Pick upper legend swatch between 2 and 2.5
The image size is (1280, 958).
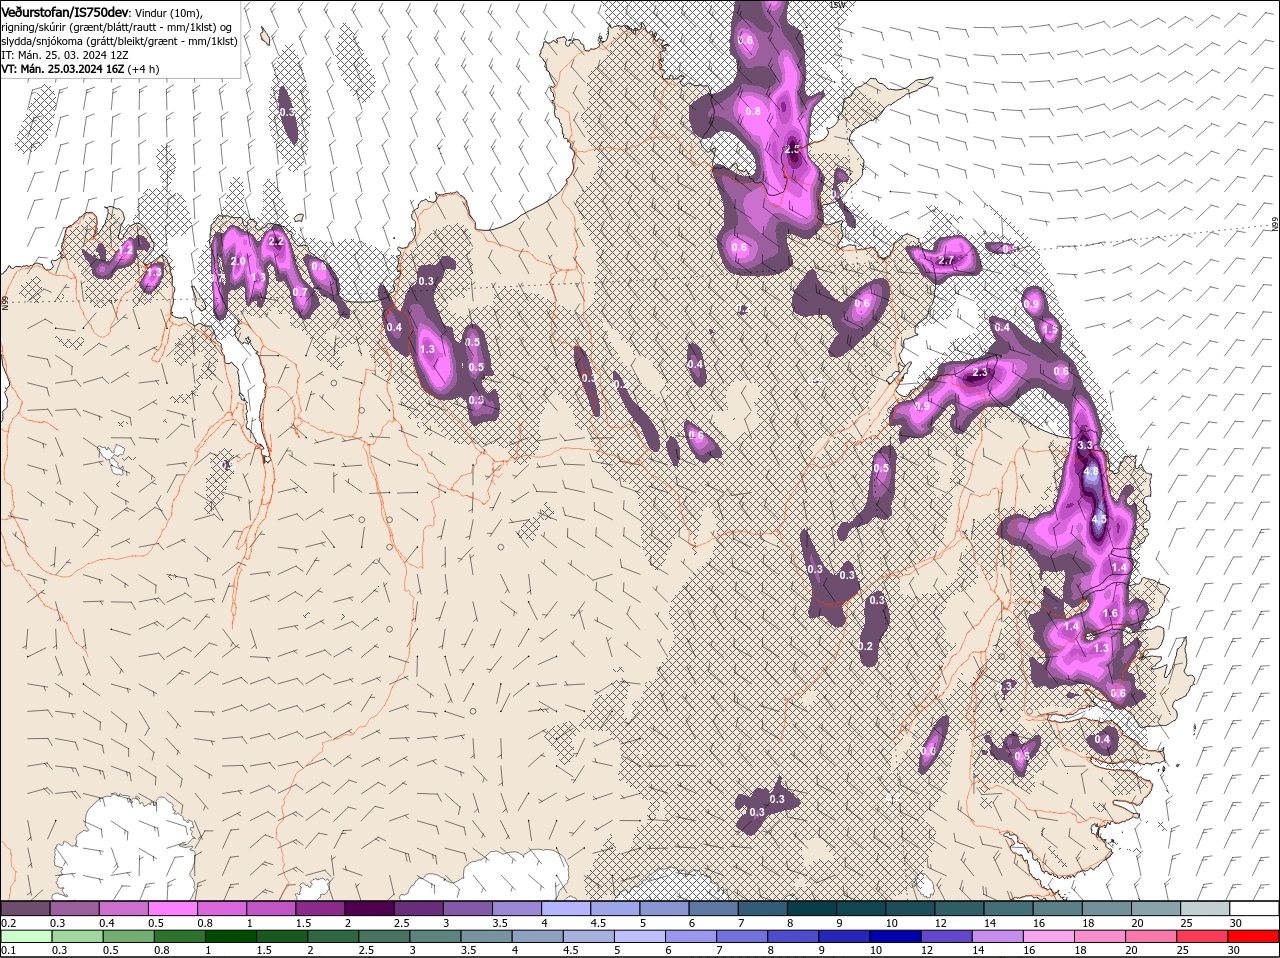(x=369, y=908)
